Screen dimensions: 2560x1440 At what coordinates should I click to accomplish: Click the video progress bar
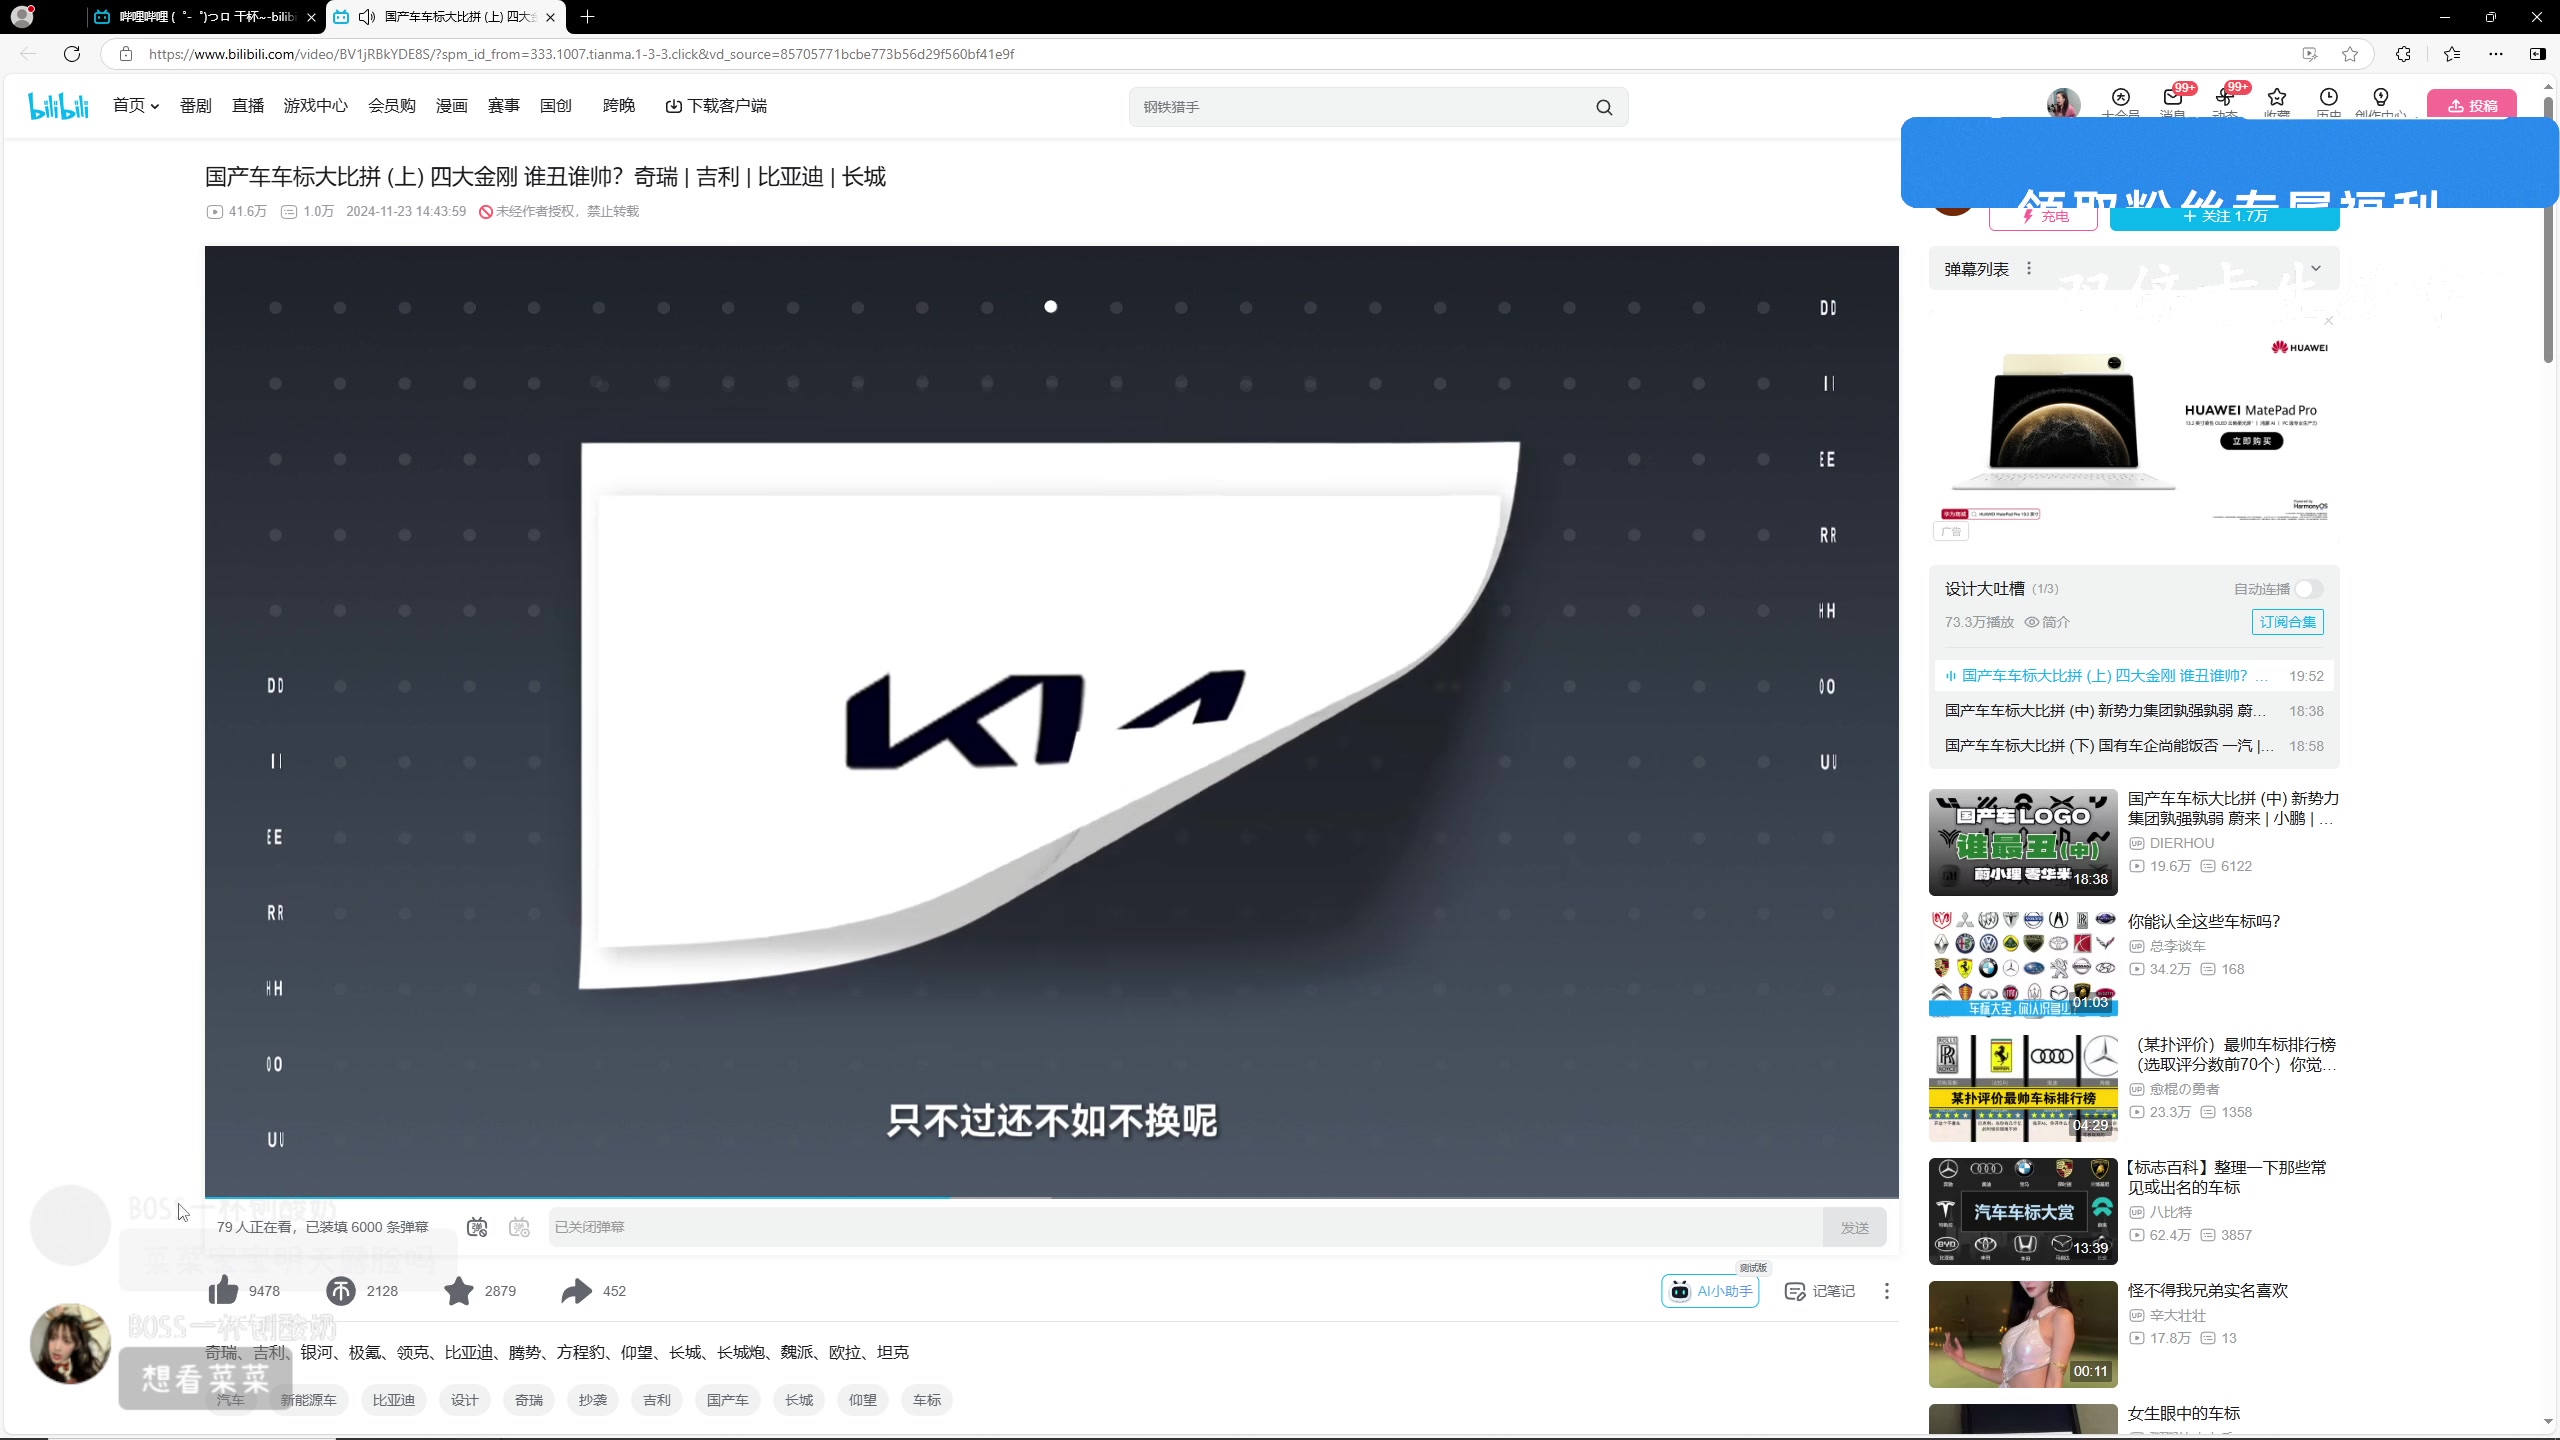pyautogui.click(x=1051, y=1197)
